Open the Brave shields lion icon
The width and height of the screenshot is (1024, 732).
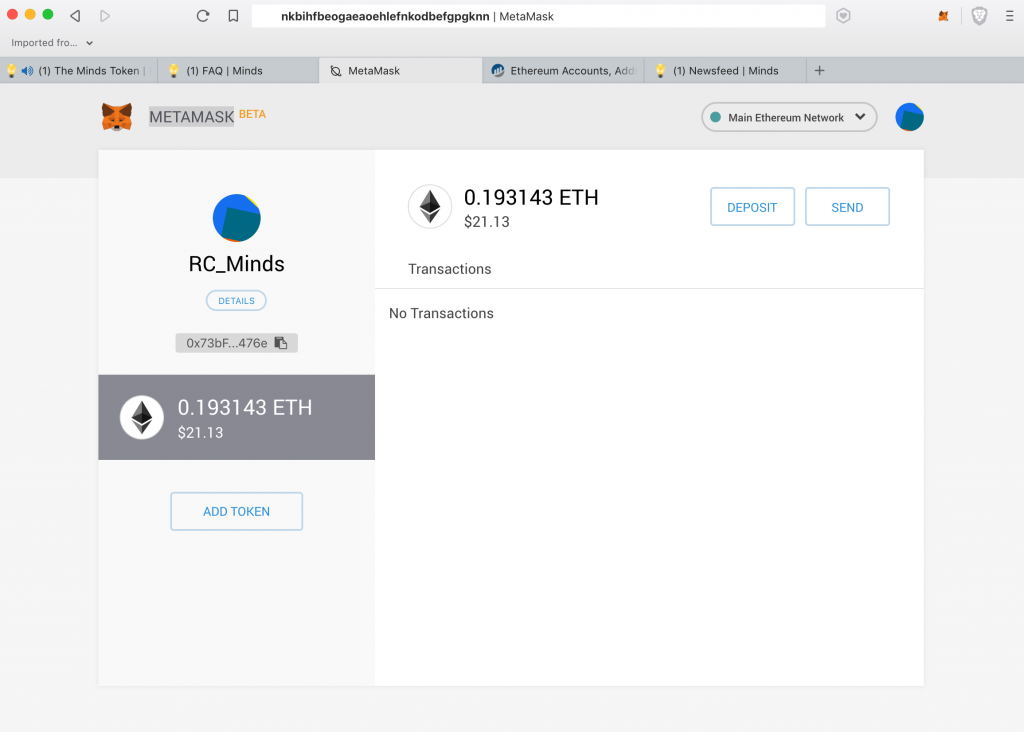tap(979, 16)
